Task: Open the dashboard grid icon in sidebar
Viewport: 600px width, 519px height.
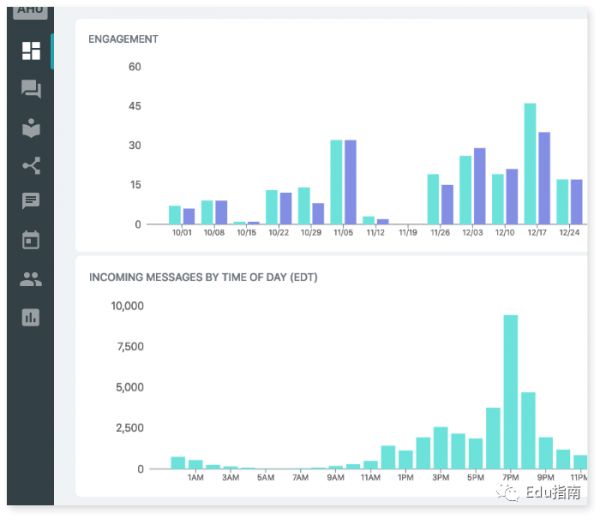Action: [31, 50]
